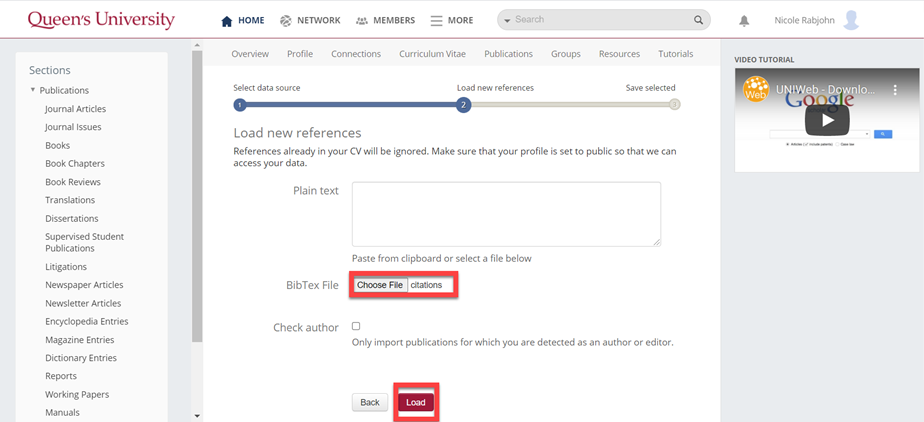Open the Network globe icon
The height and width of the screenshot is (422, 924).
tap(286, 21)
